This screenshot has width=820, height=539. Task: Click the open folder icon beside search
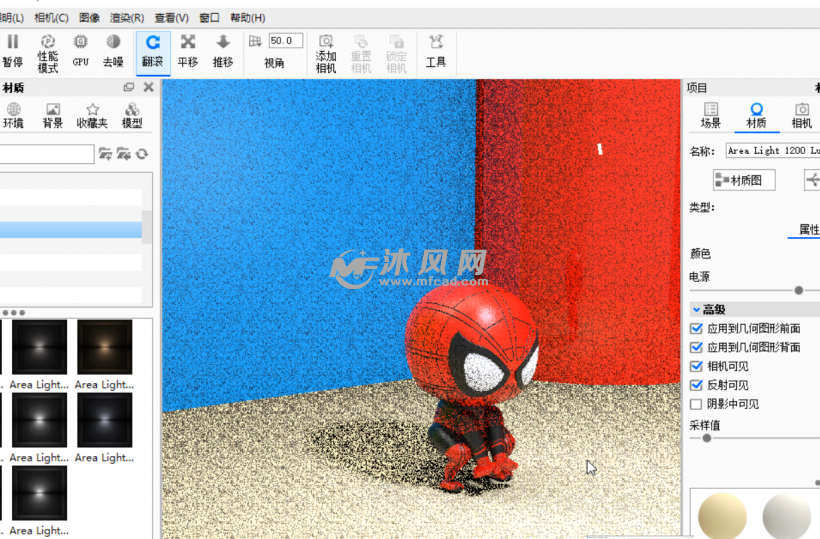pyautogui.click(x=105, y=154)
